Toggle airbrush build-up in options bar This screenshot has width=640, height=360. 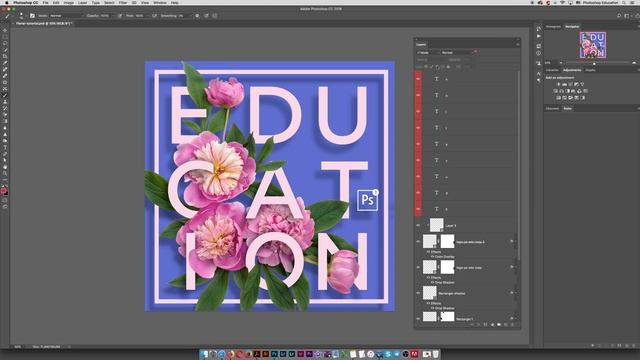154,16
